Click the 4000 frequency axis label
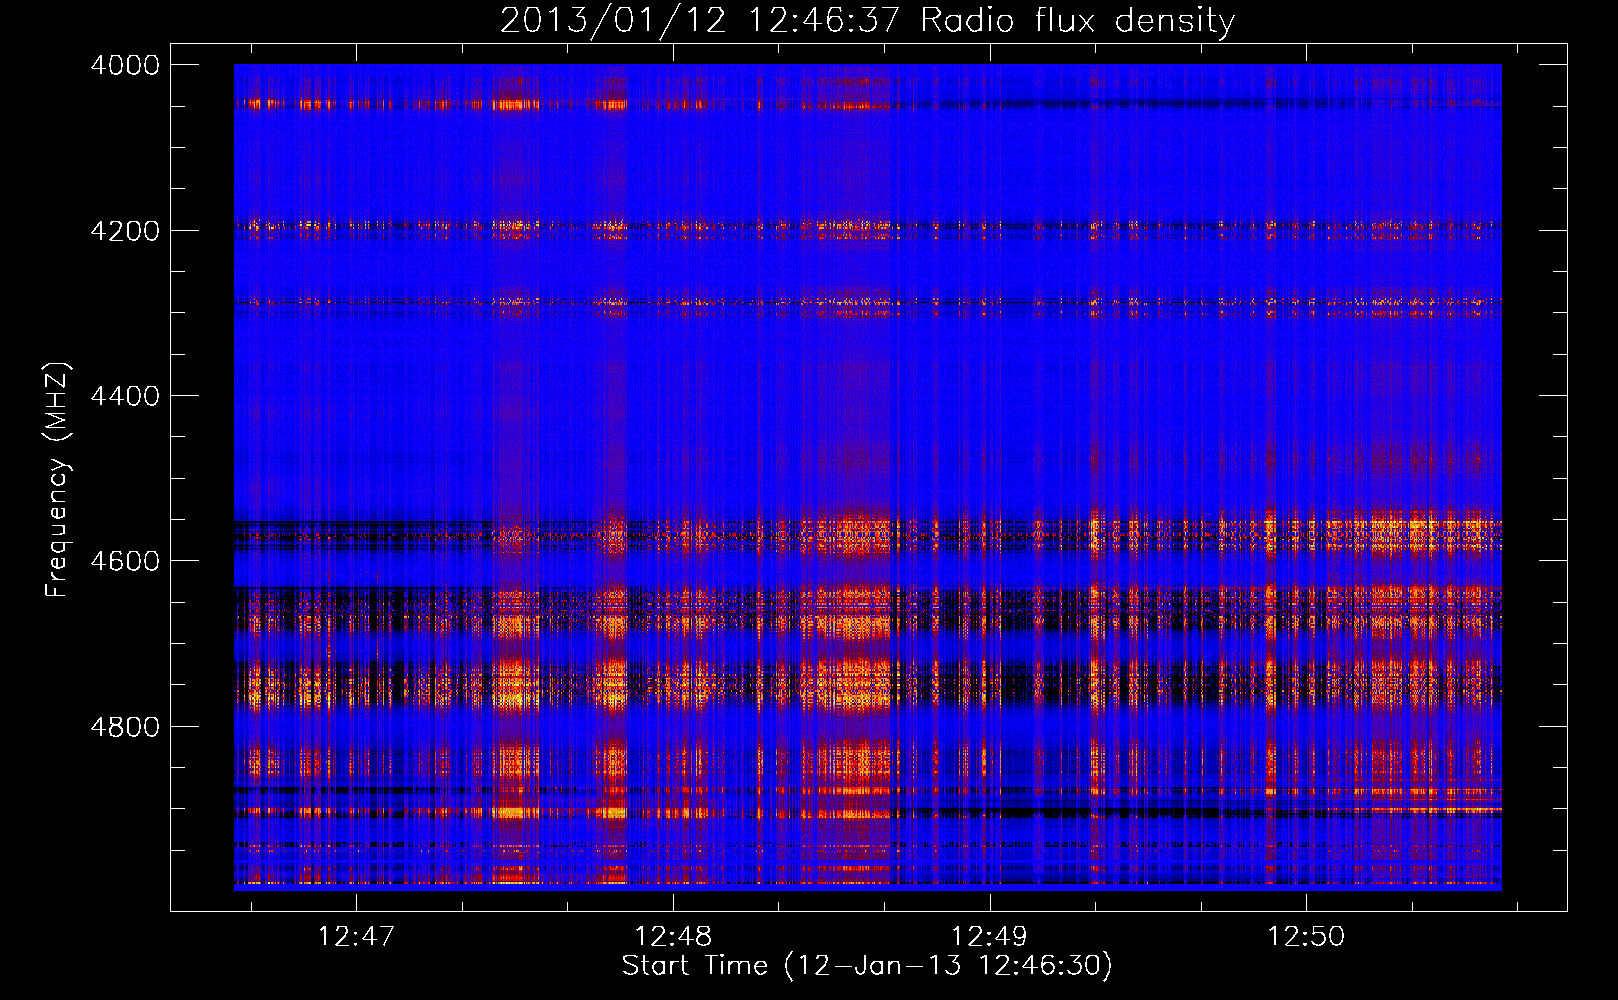 click(125, 65)
